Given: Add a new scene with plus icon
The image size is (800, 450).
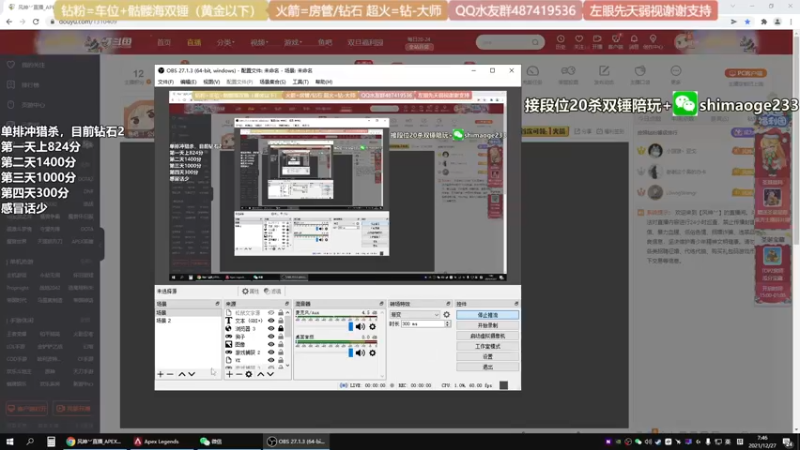Looking at the screenshot, I should coord(161,374).
